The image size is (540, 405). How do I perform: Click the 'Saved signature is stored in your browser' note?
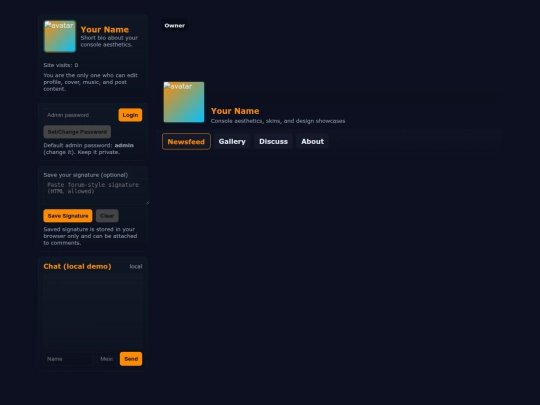[90, 236]
